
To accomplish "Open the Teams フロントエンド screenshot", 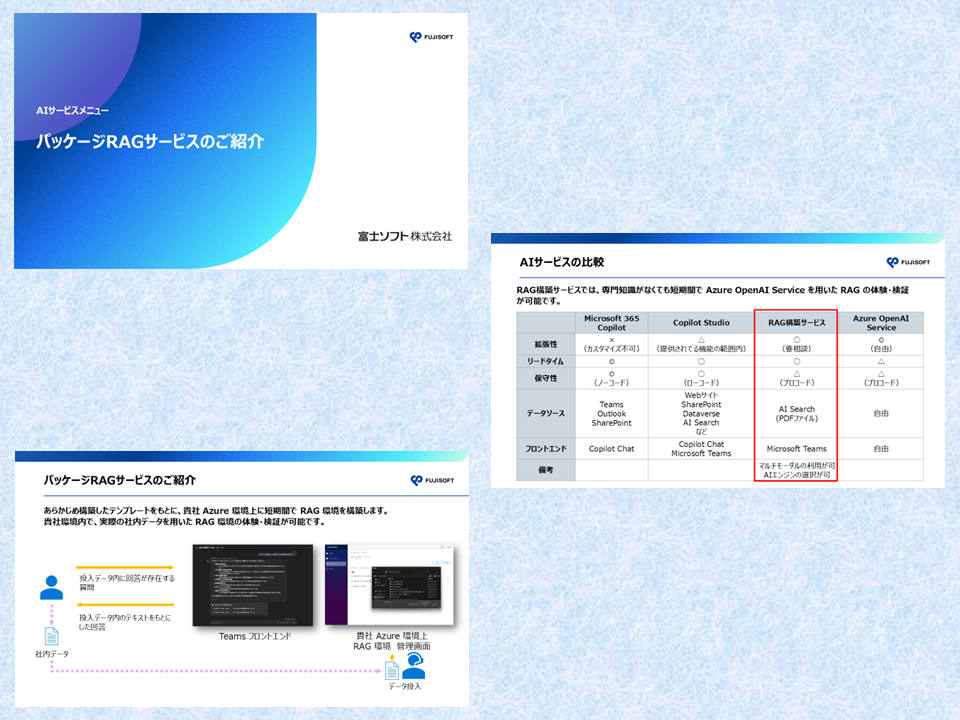I will click(x=253, y=586).
